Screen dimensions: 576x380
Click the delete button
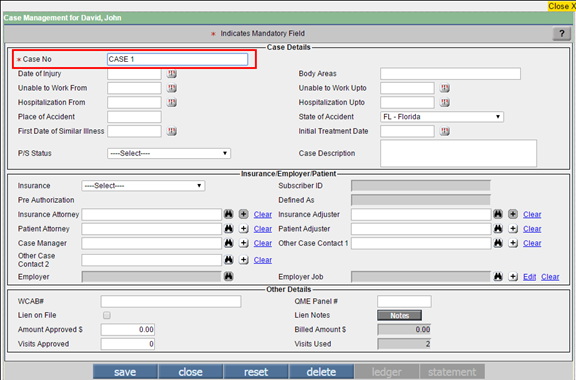321,372
